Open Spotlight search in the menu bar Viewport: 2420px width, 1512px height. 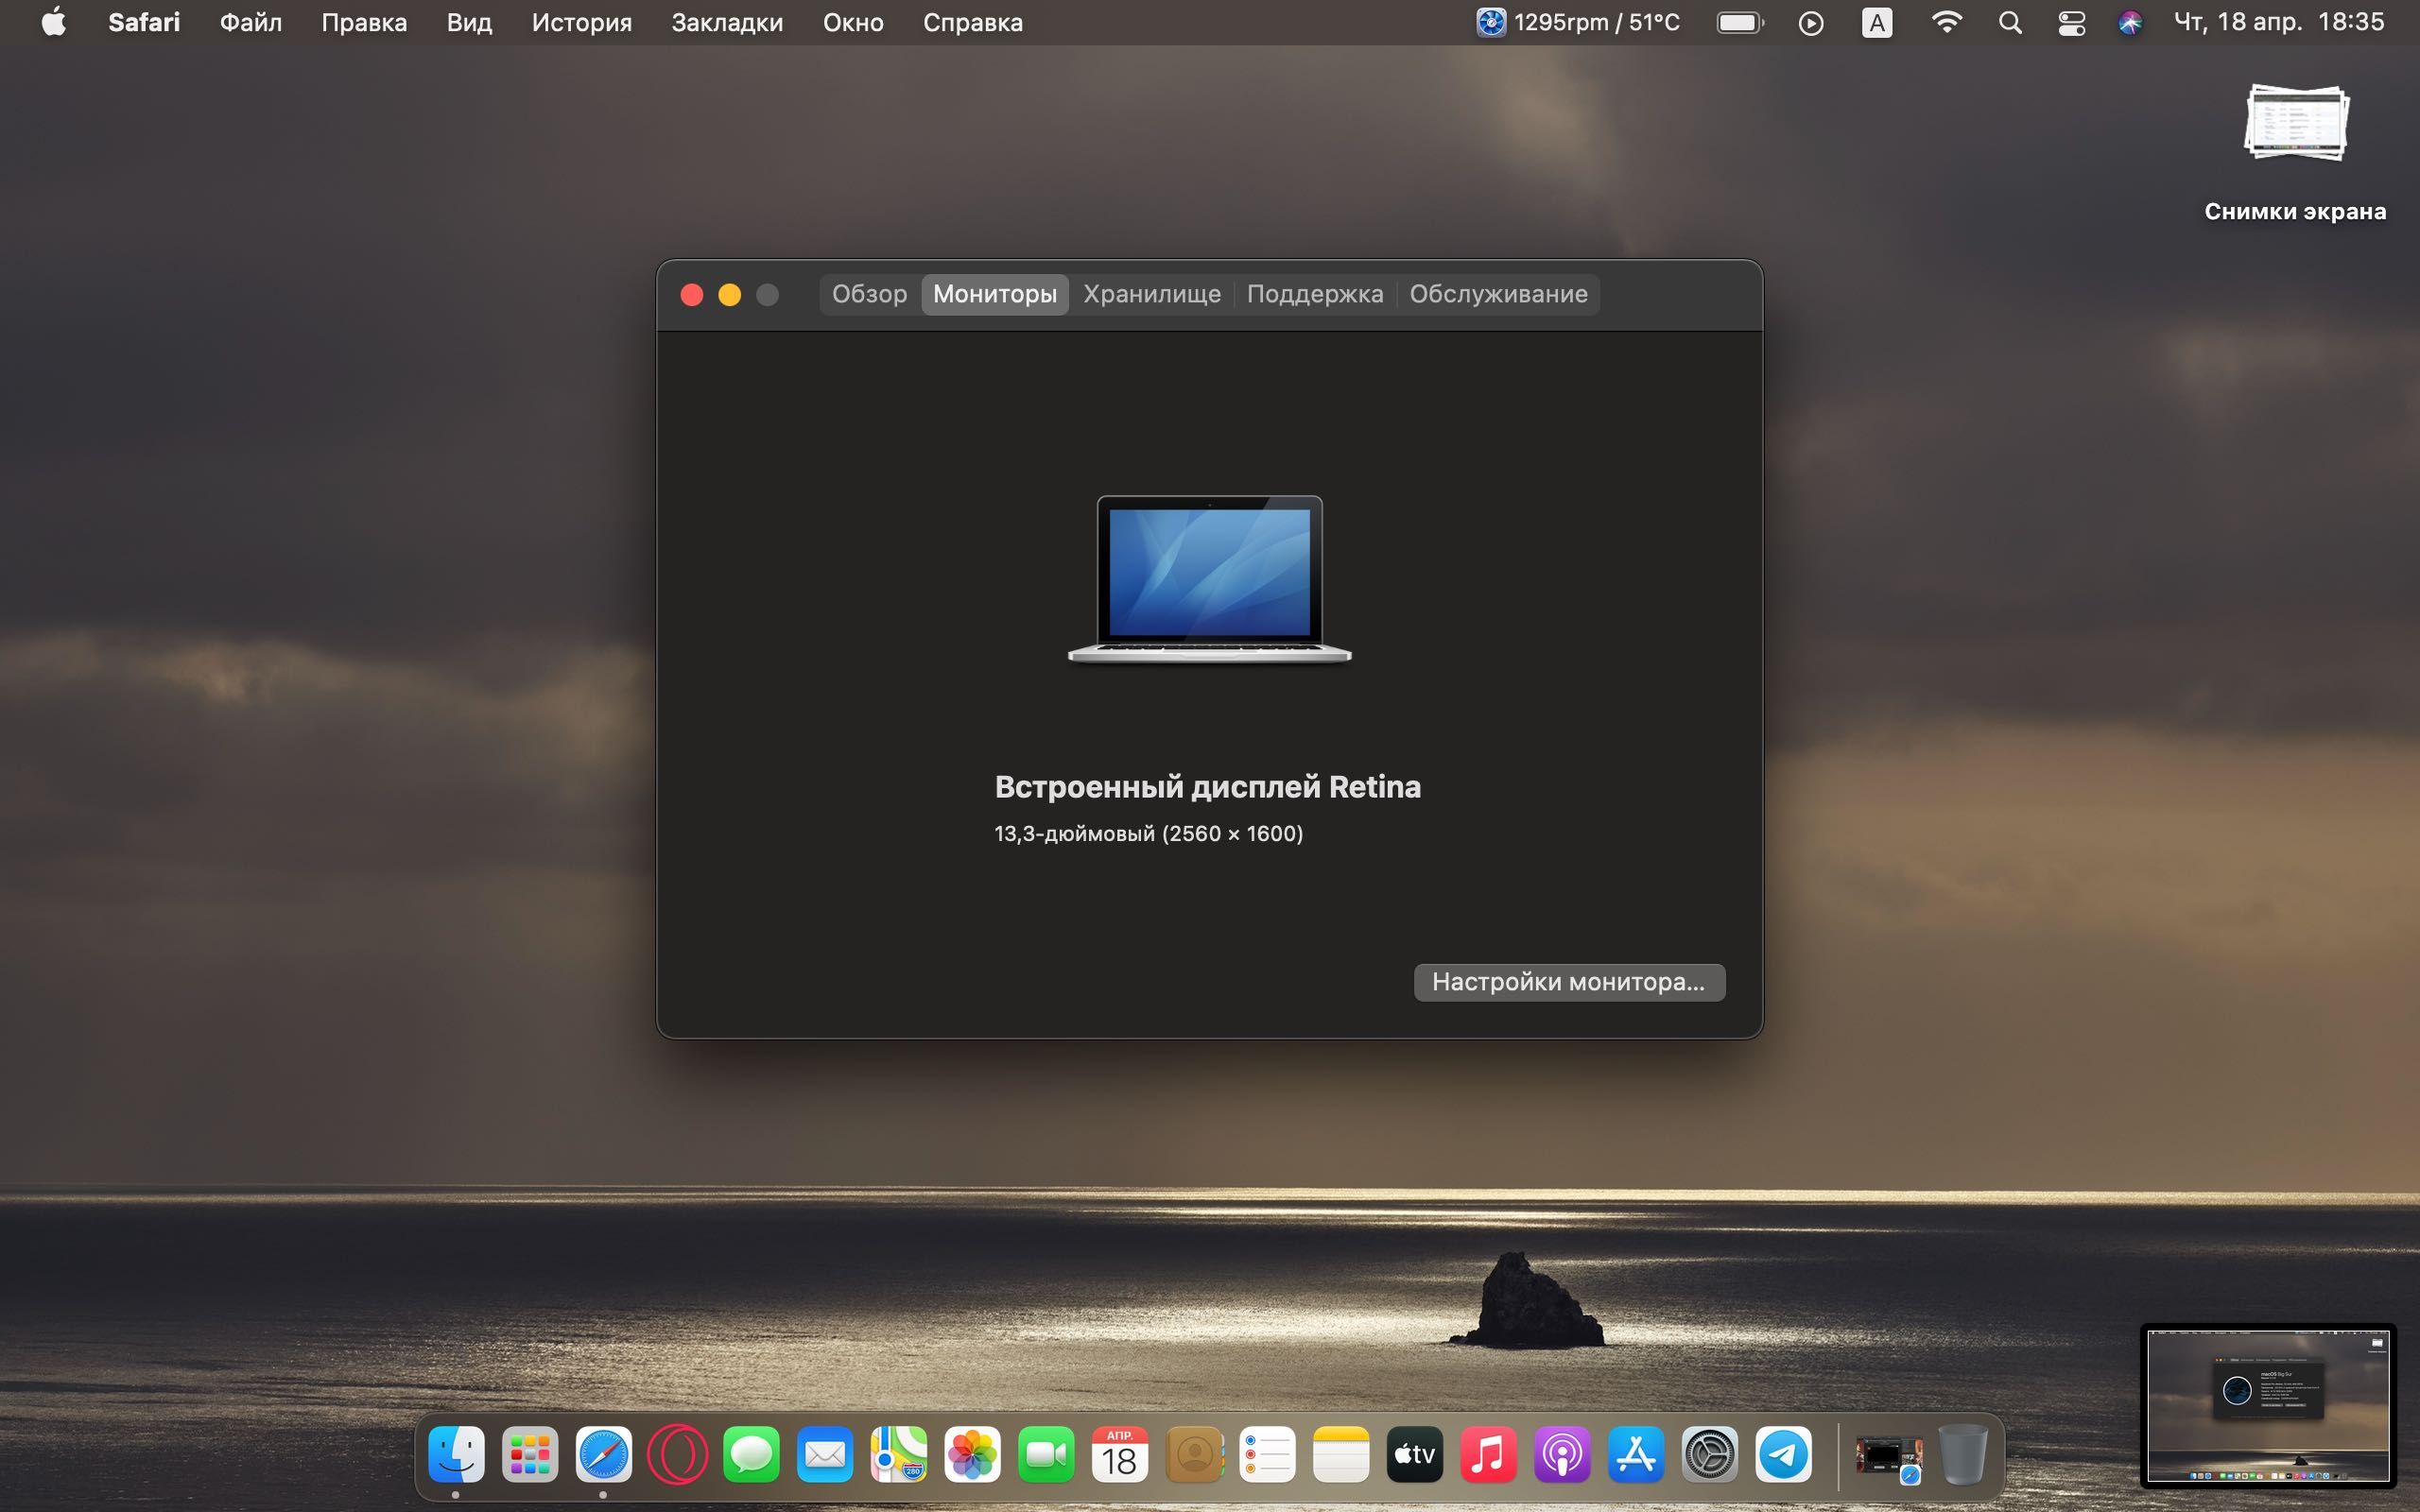click(x=2010, y=22)
